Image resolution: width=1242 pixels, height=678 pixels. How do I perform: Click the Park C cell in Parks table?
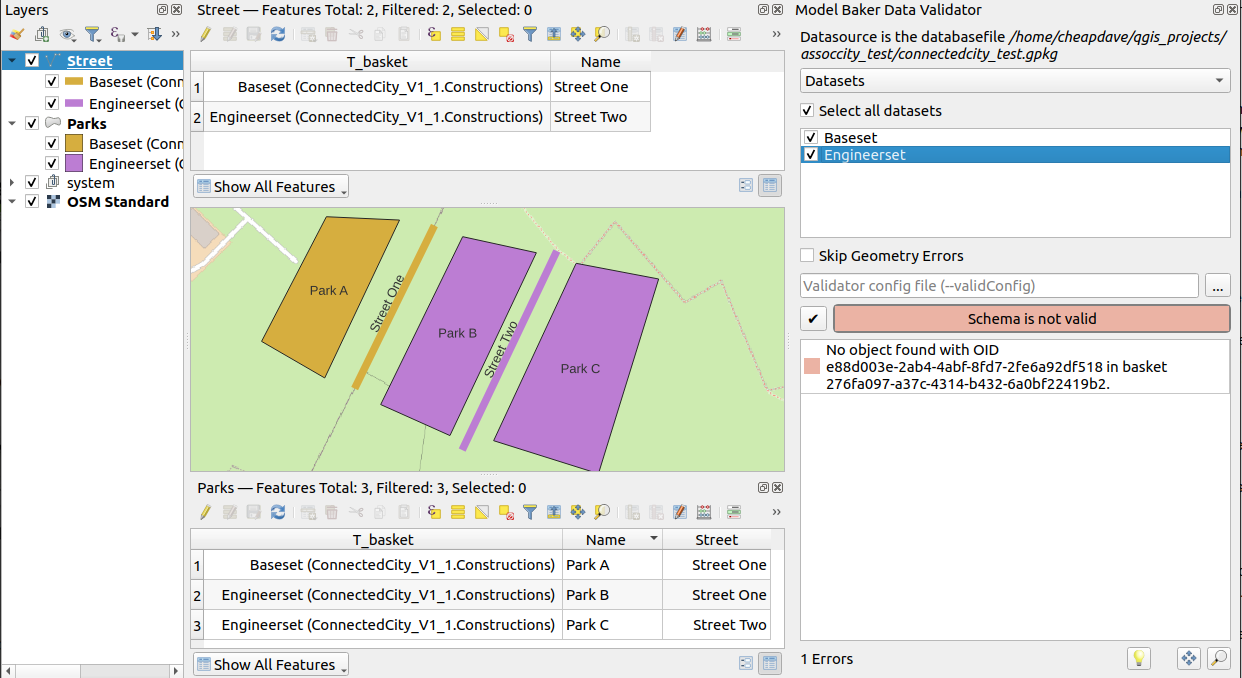pos(612,625)
